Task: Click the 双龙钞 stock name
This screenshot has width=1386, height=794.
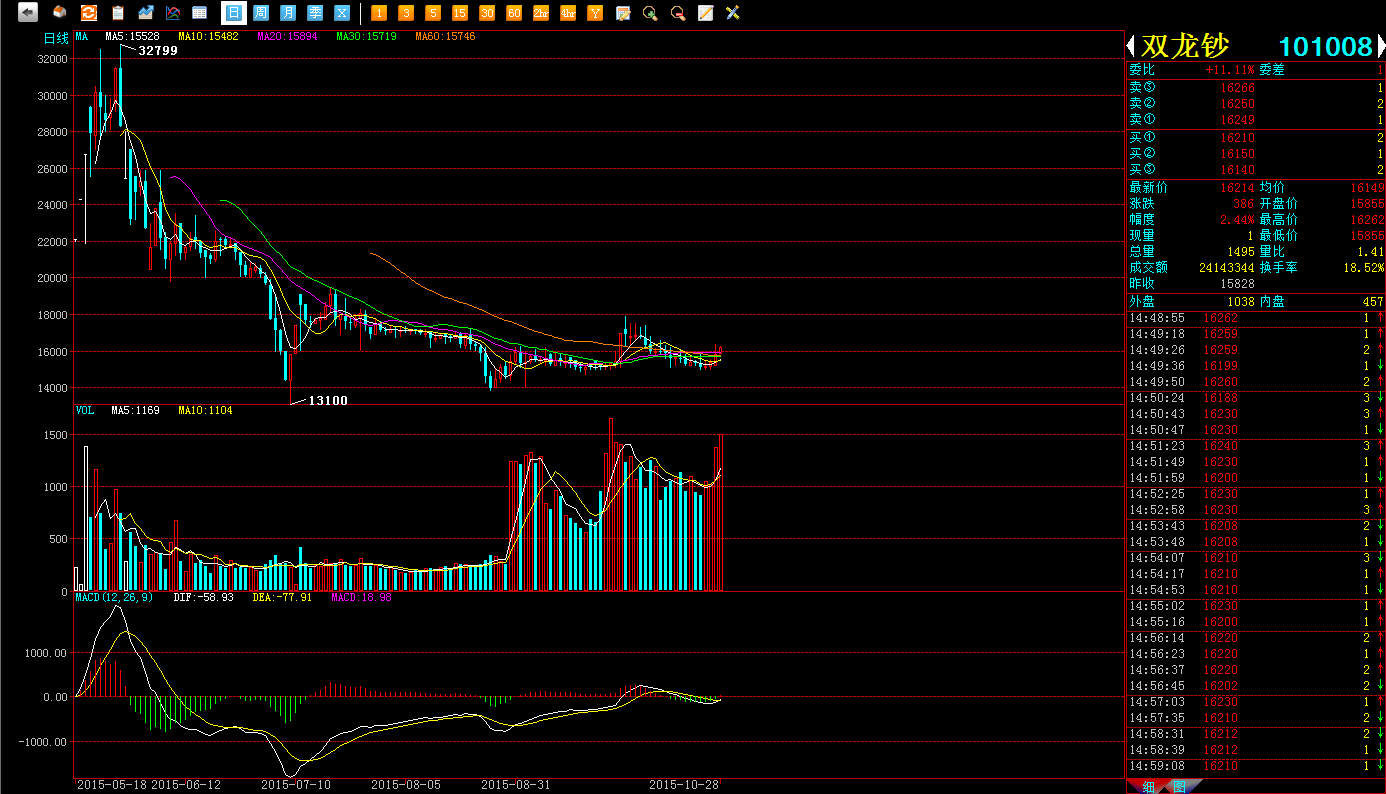Action: [x=1185, y=46]
